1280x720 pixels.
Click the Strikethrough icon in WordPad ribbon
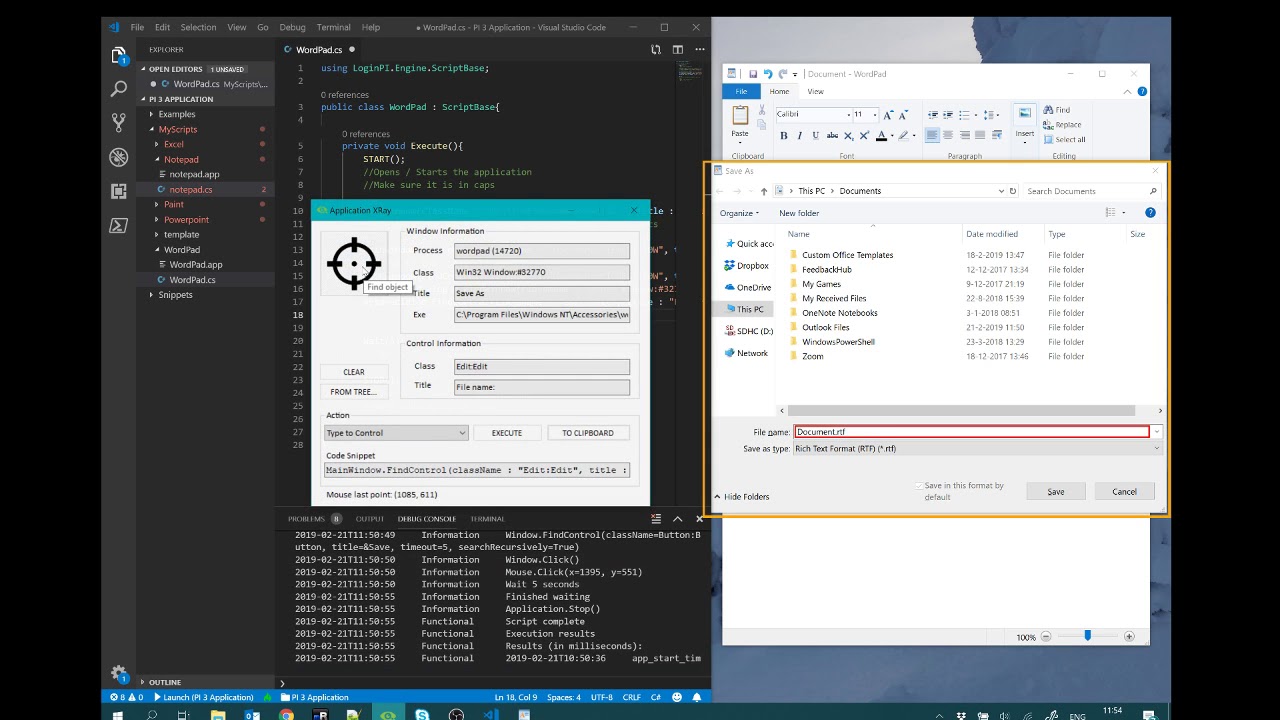[831, 135]
